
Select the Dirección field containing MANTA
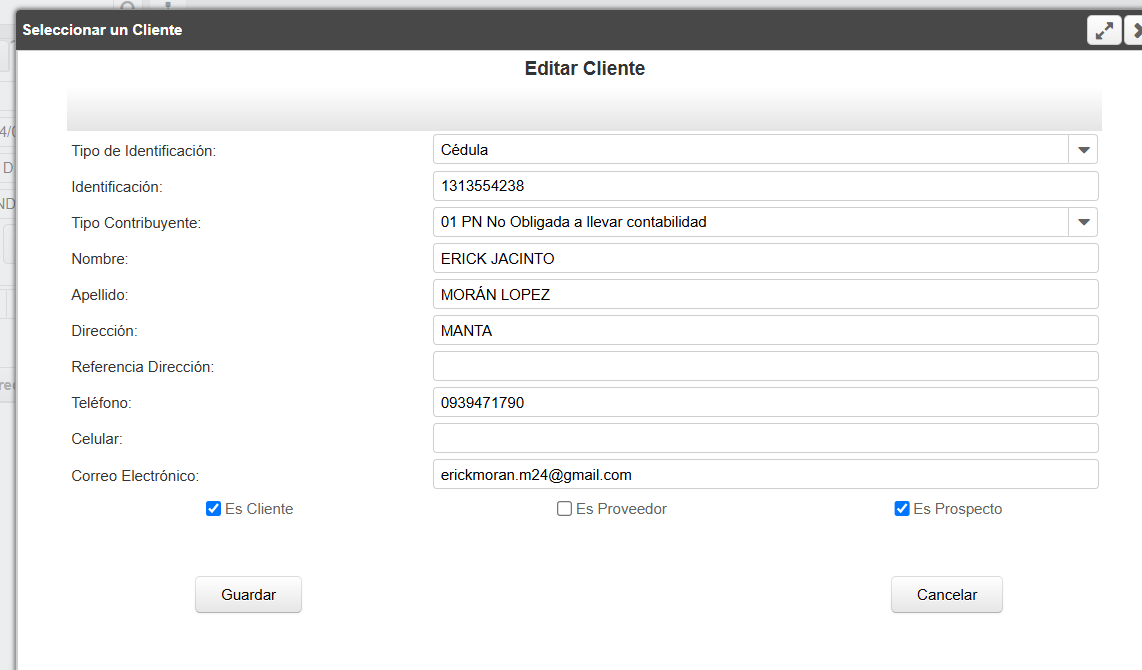[x=765, y=330]
